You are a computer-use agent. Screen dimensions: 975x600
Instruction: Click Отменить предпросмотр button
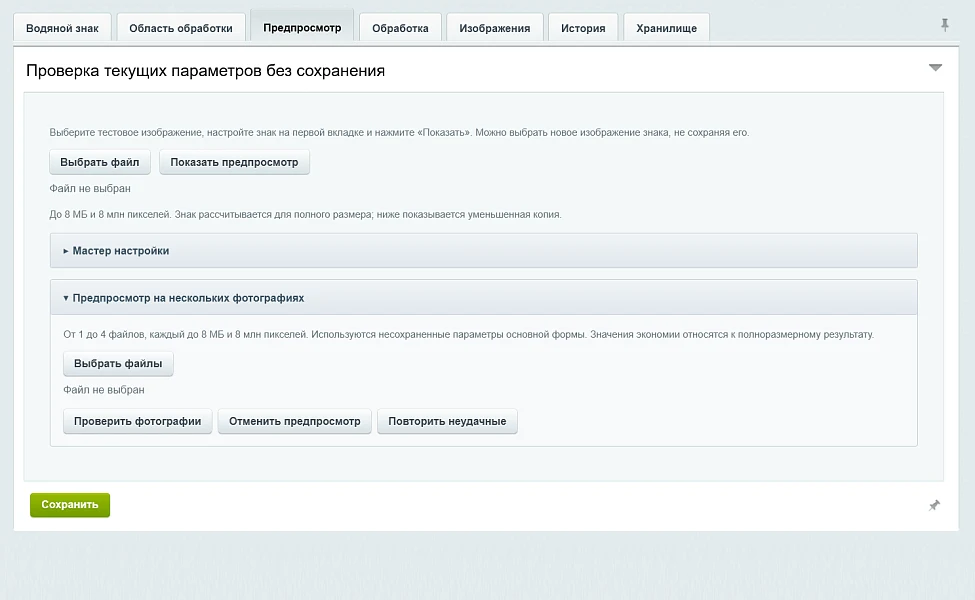[295, 422]
